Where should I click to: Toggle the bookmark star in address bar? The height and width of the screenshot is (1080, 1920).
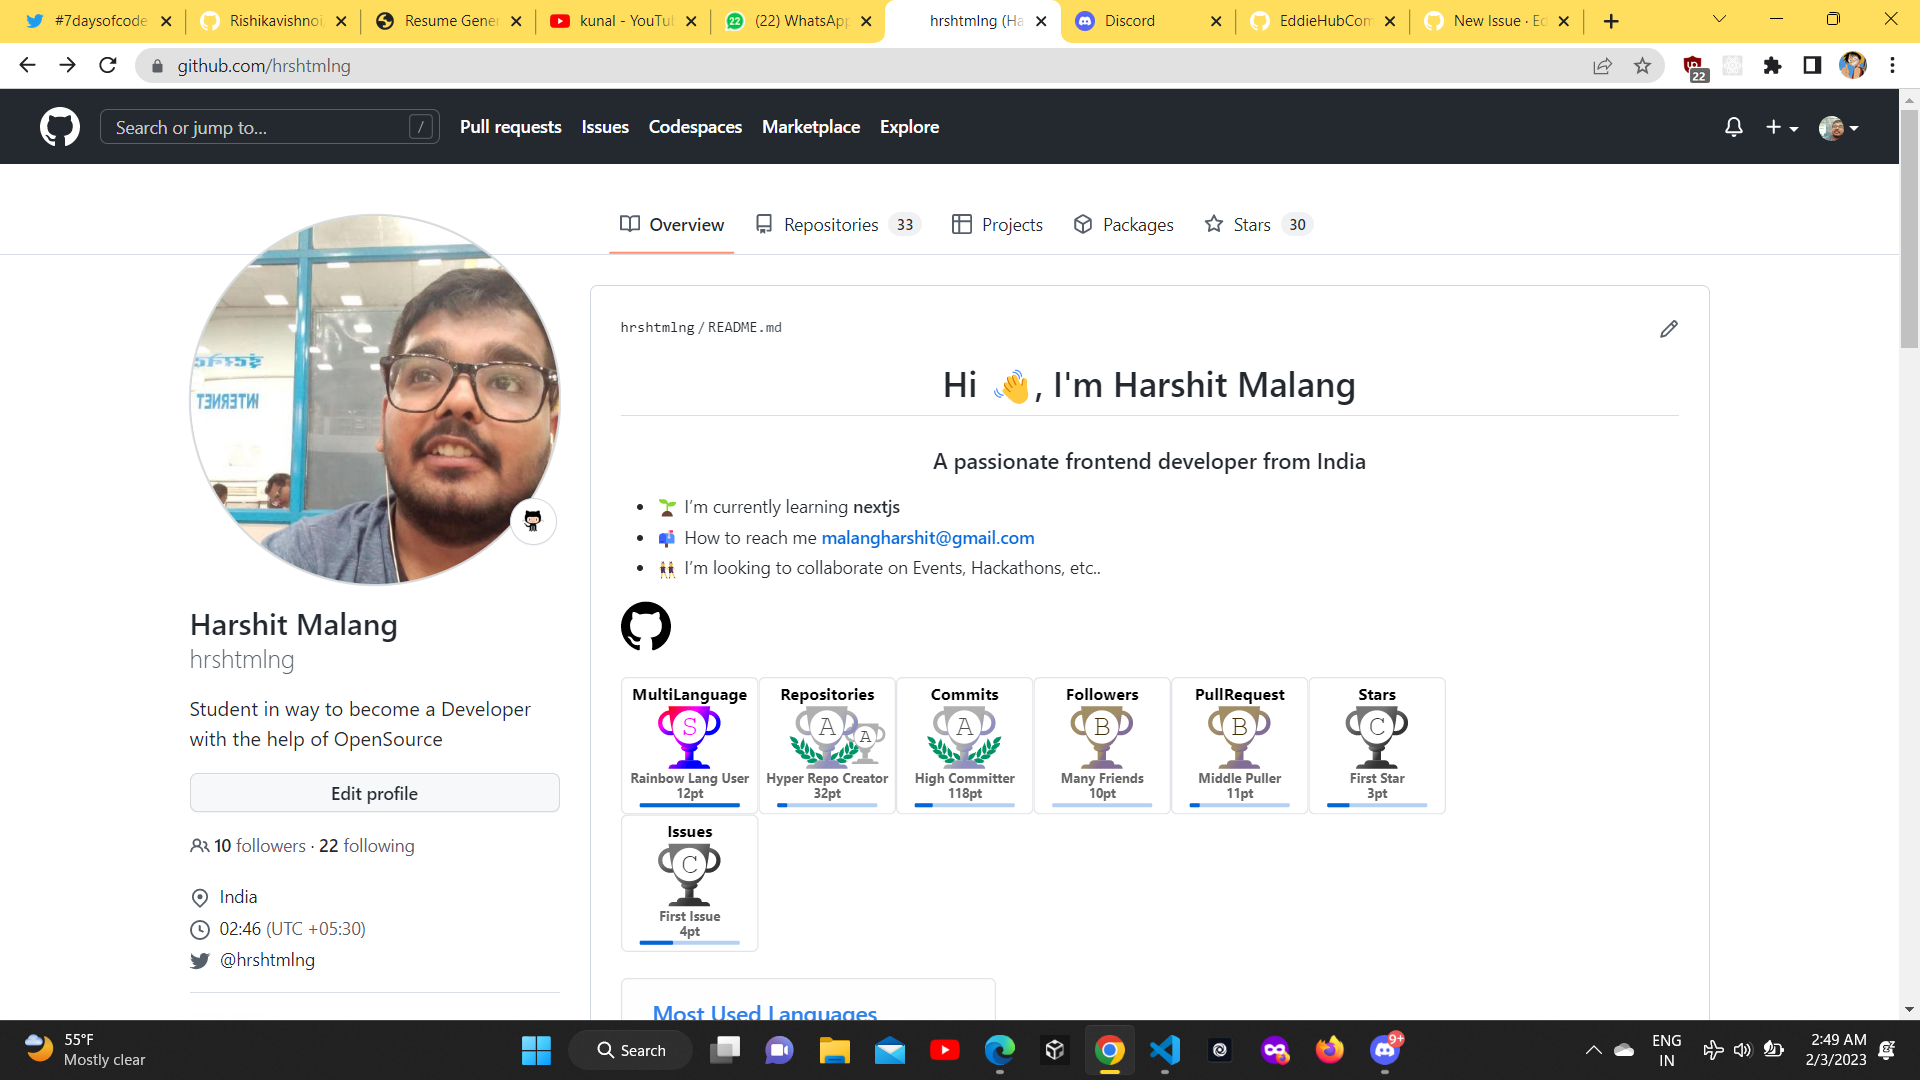(x=1643, y=66)
